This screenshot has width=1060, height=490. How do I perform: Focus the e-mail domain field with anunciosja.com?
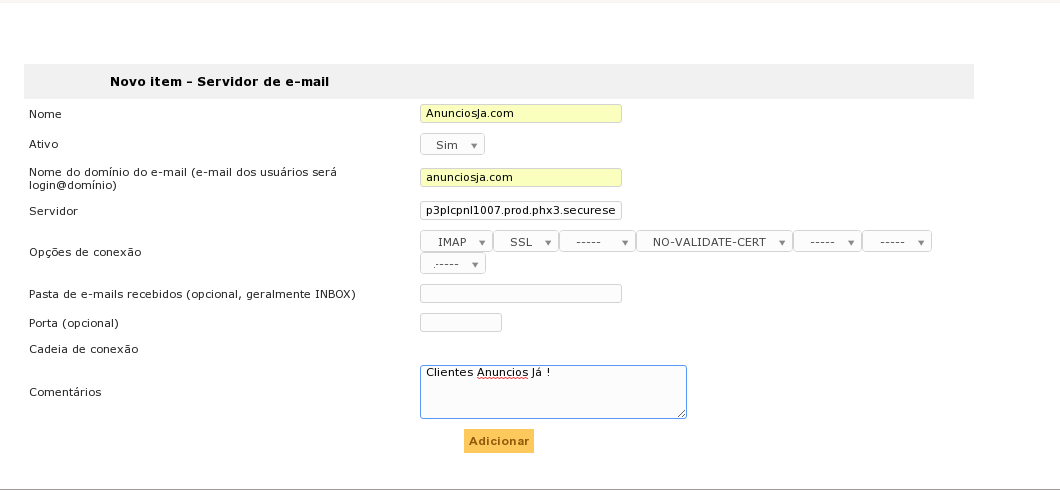coord(520,178)
